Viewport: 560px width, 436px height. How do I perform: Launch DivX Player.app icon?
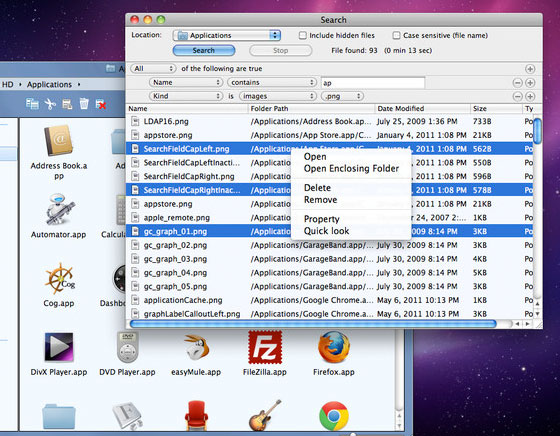point(59,347)
